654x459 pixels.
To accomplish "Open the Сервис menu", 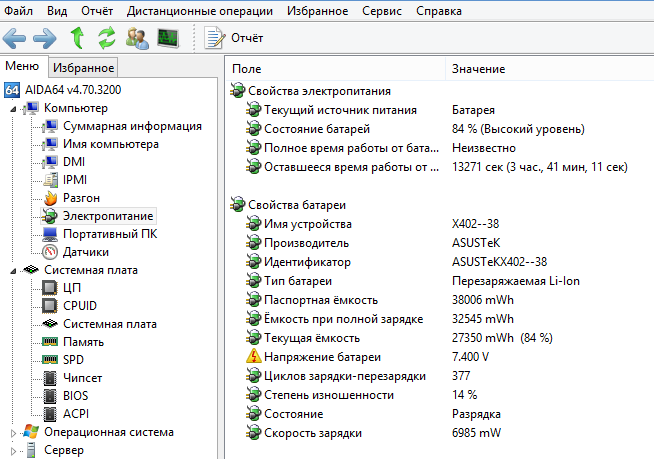I will pyautogui.click(x=382, y=11).
